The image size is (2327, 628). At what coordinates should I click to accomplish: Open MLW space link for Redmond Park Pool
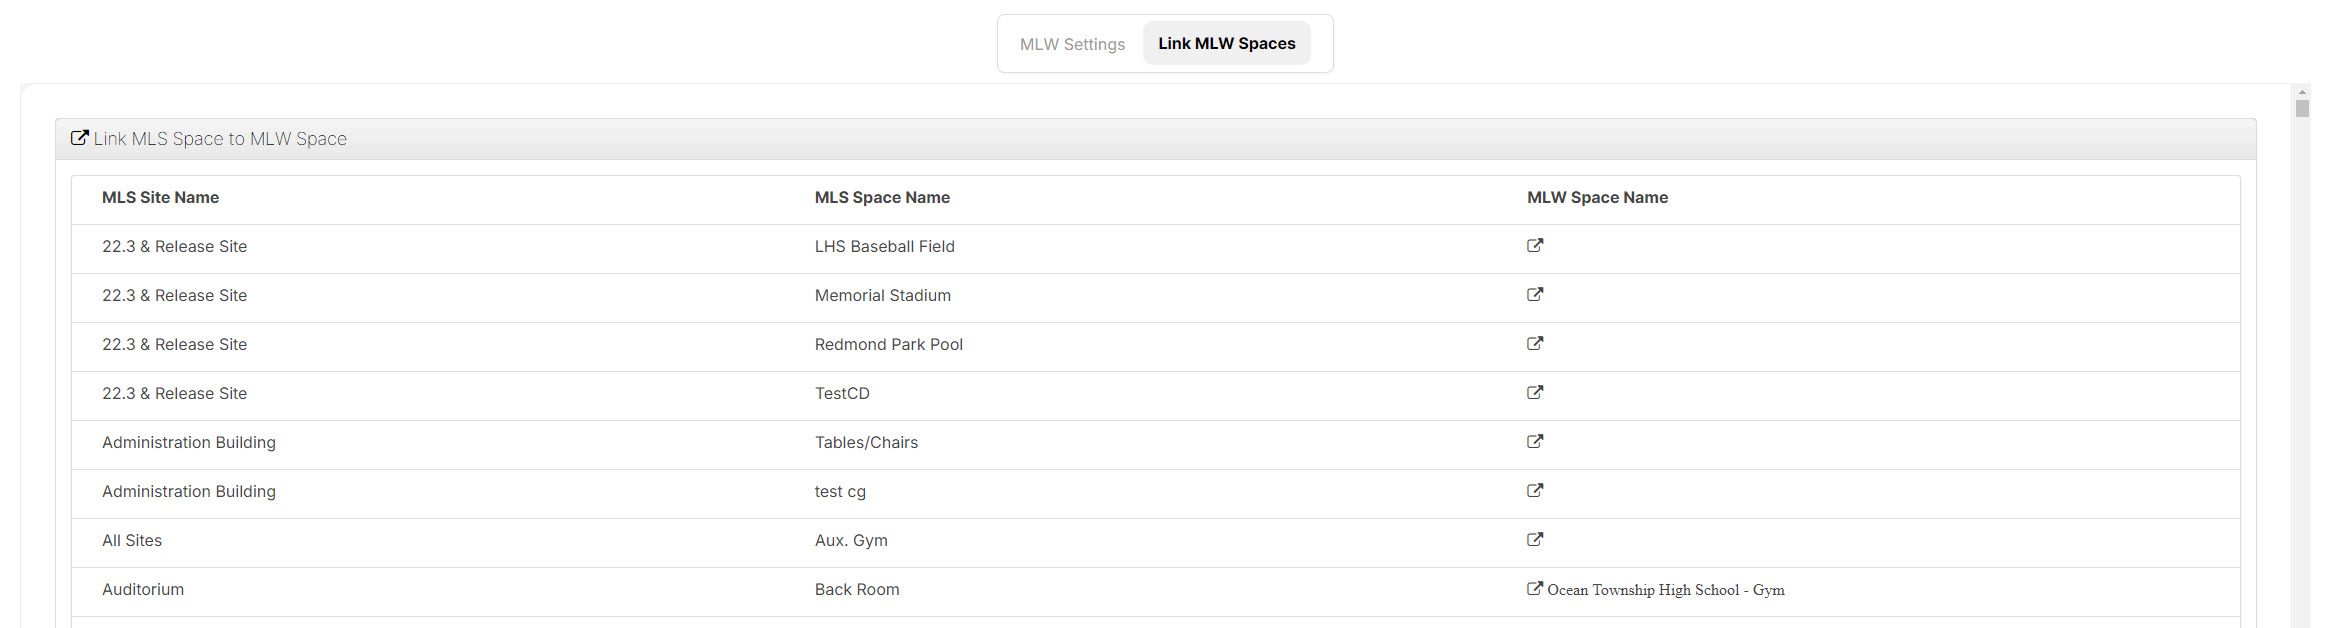[1535, 343]
